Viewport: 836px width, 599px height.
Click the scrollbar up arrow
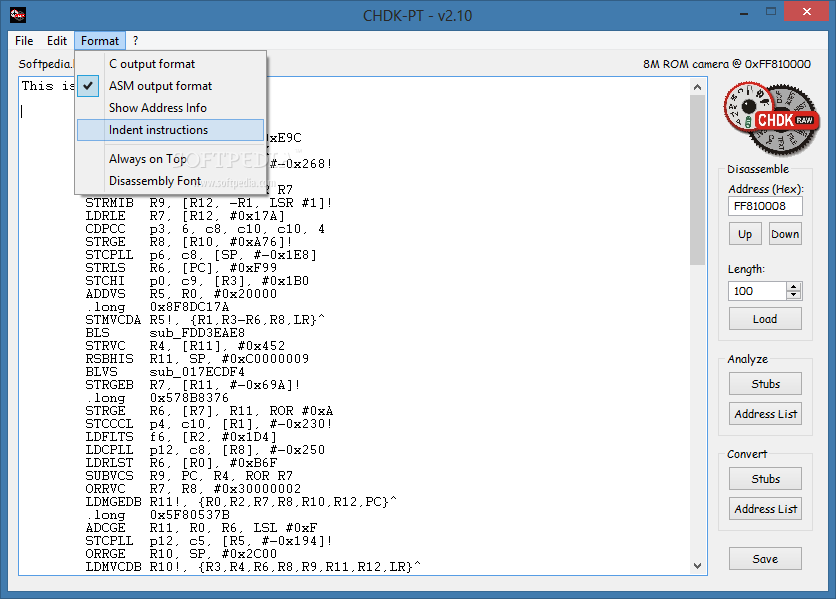[697, 87]
